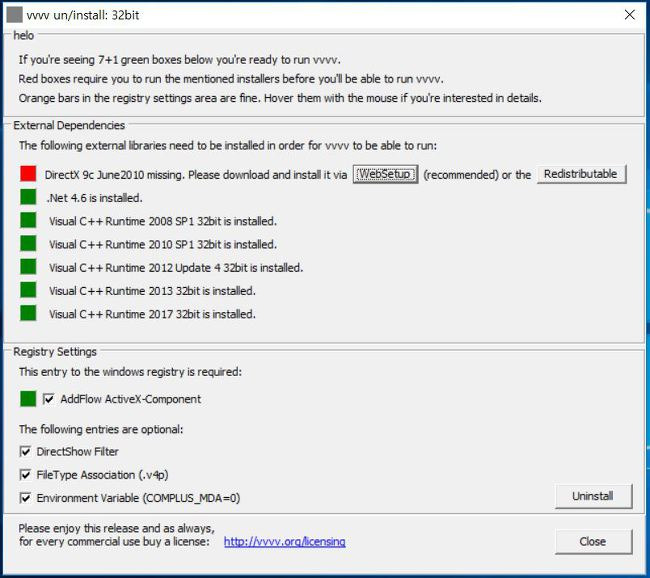This screenshot has width=650, height=578.
Task: Click green status box for AddFlow ActiveX
Action: click(28, 399)
